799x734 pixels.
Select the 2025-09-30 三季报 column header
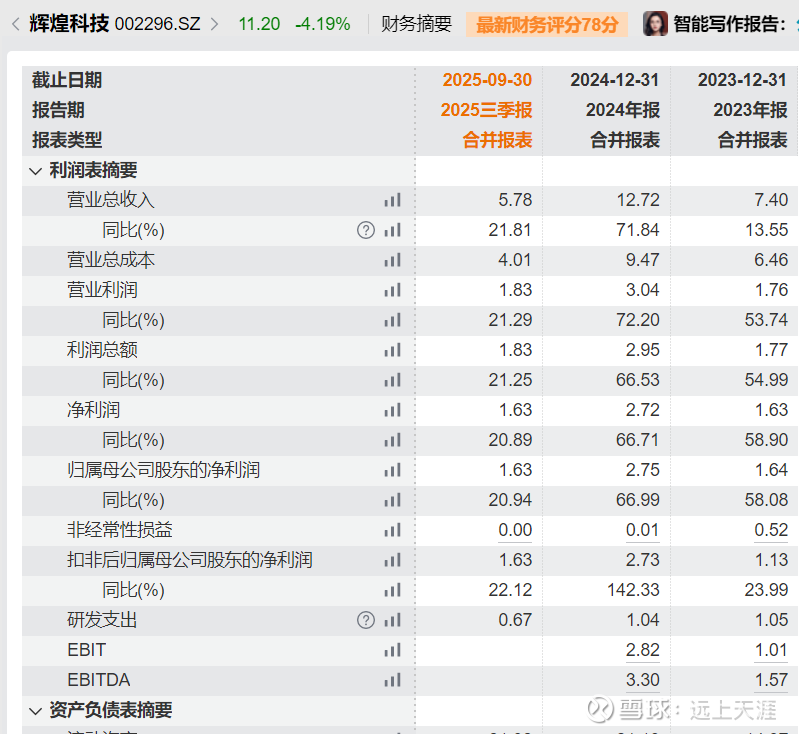(x=487, y=110)
